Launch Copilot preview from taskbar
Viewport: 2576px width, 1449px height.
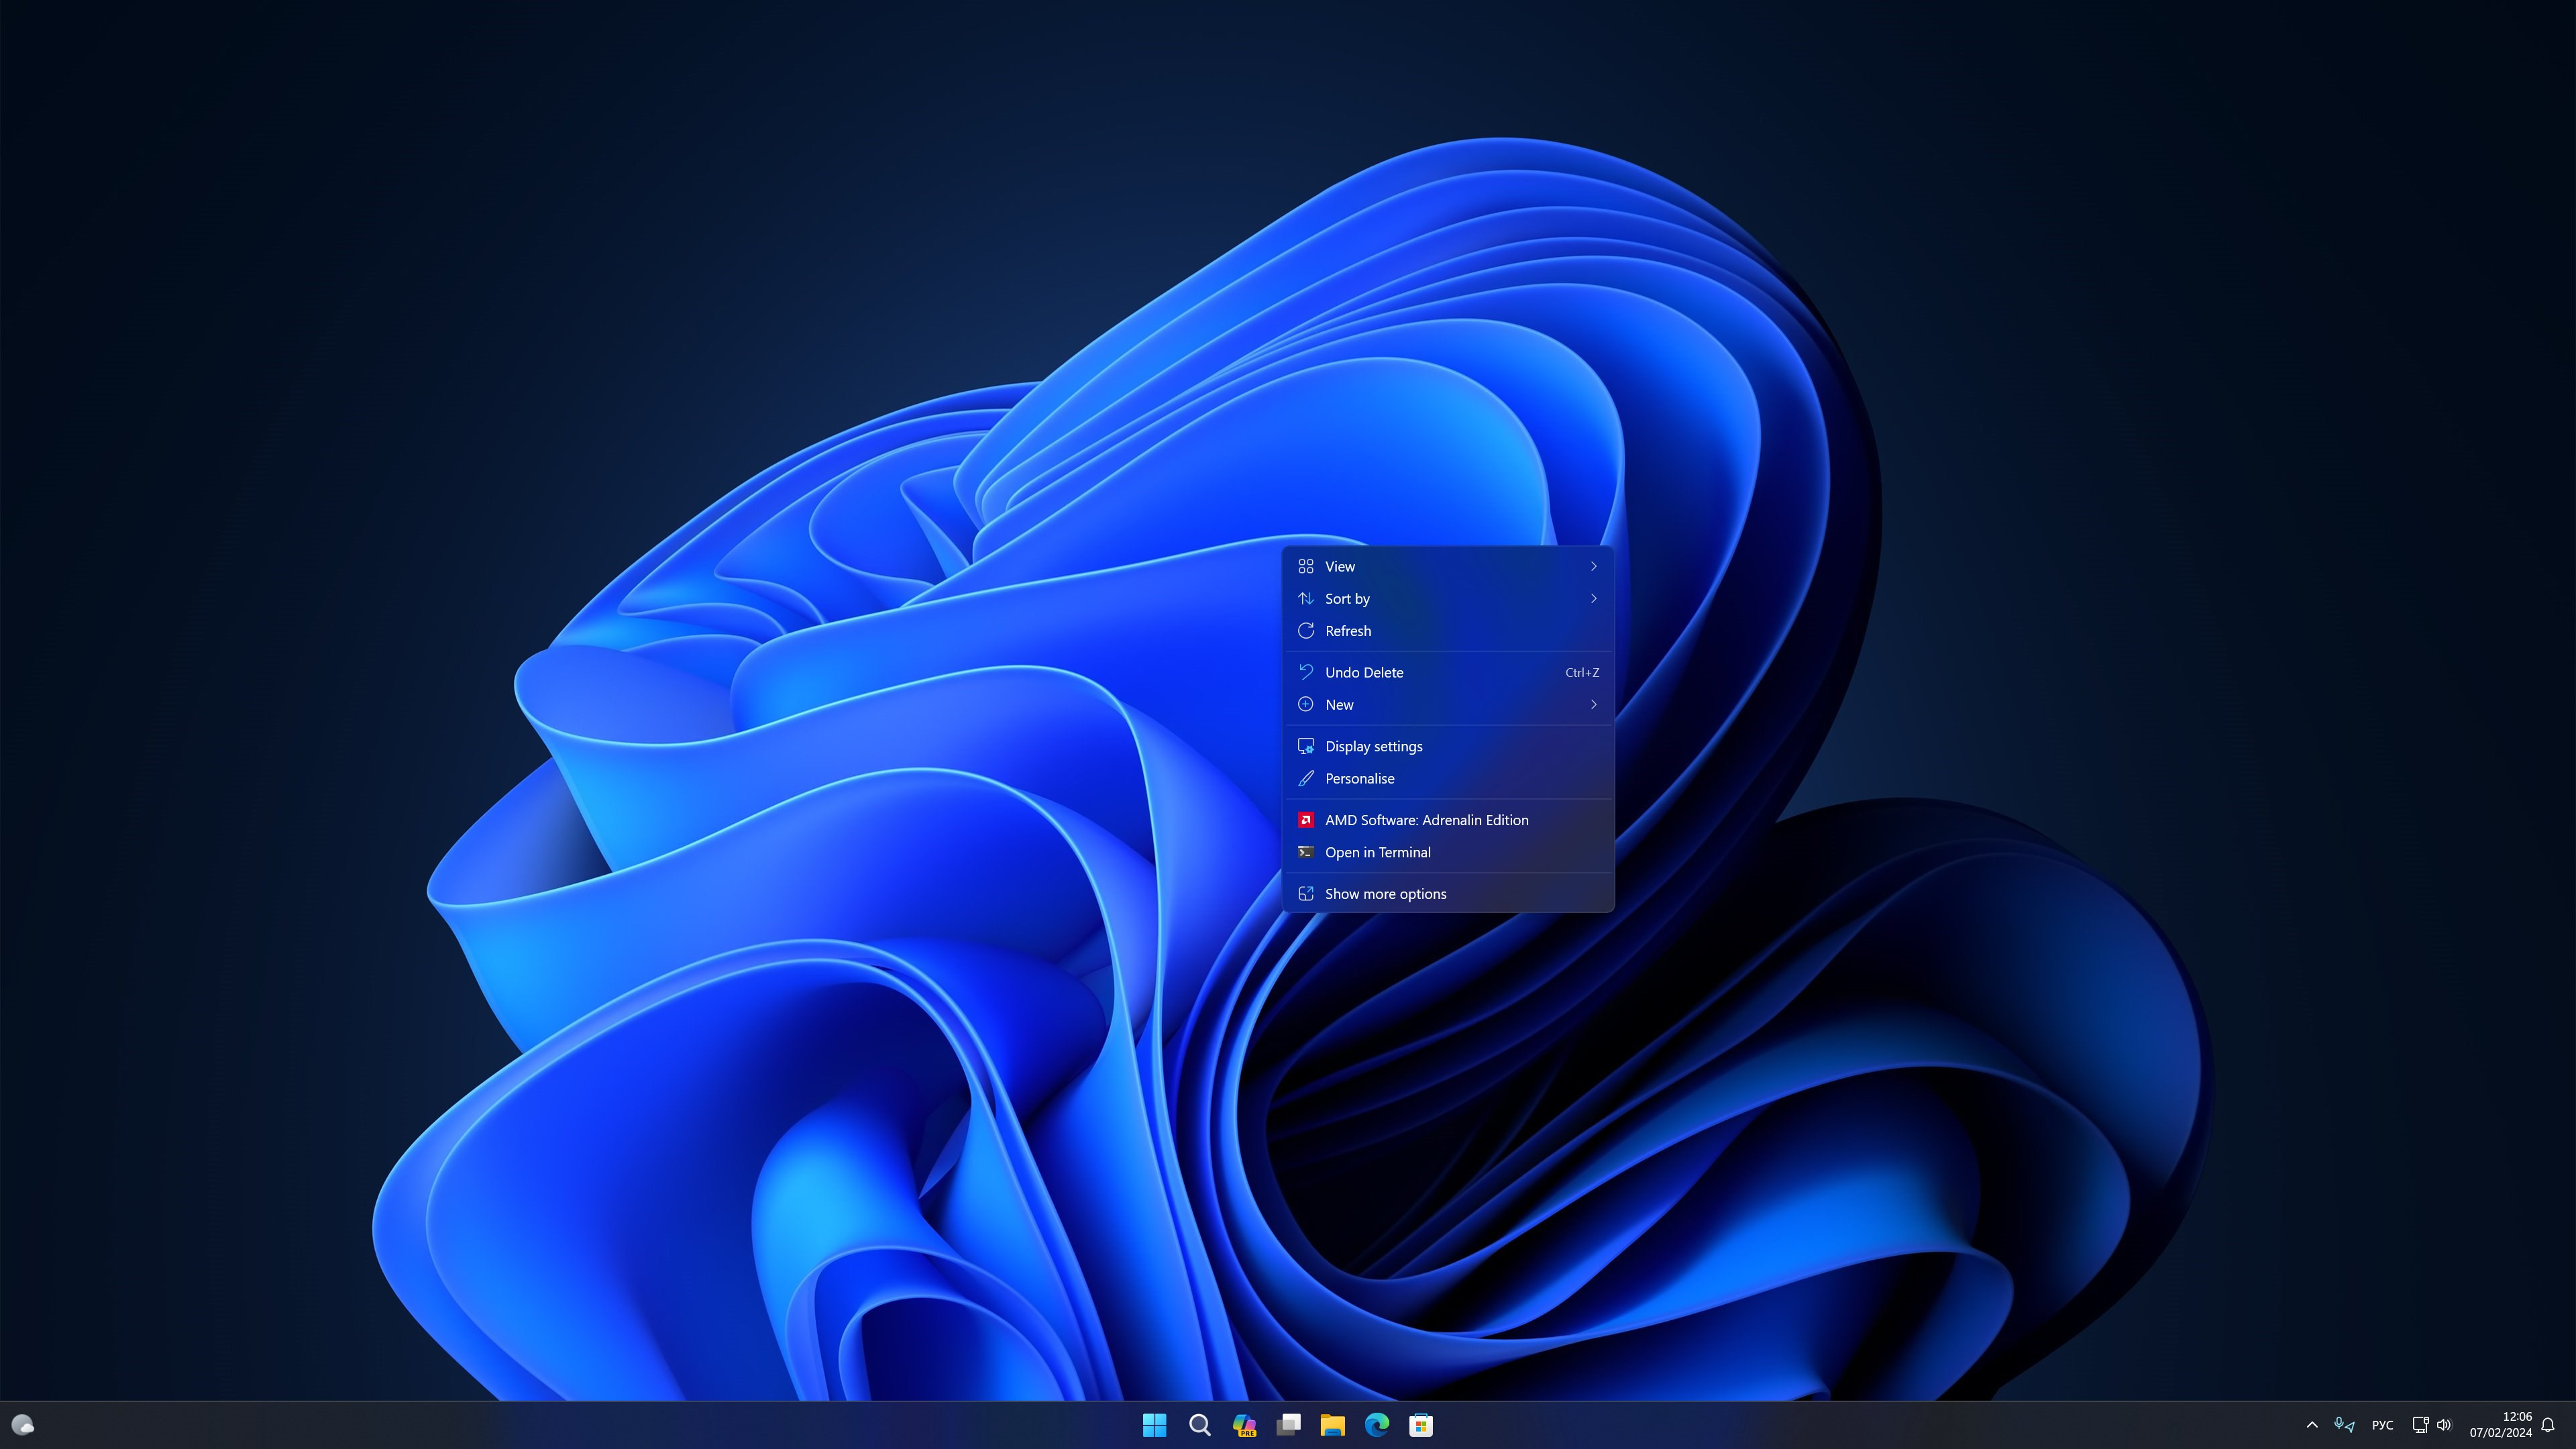(x=1244, y=1425)
